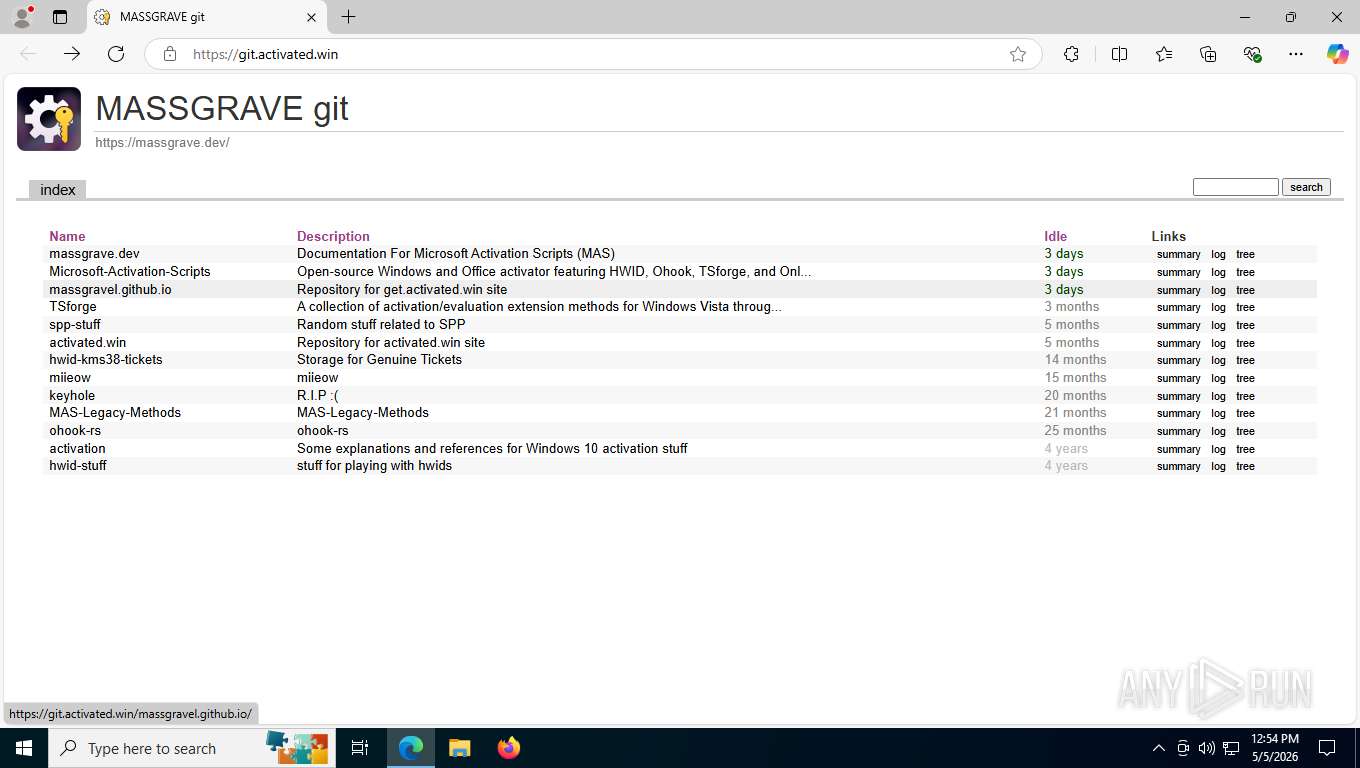Viewport: 1360px width, 768px height.
Task: Open log for hwid-kms38-tickets row
Action: tap(1218, 360)
